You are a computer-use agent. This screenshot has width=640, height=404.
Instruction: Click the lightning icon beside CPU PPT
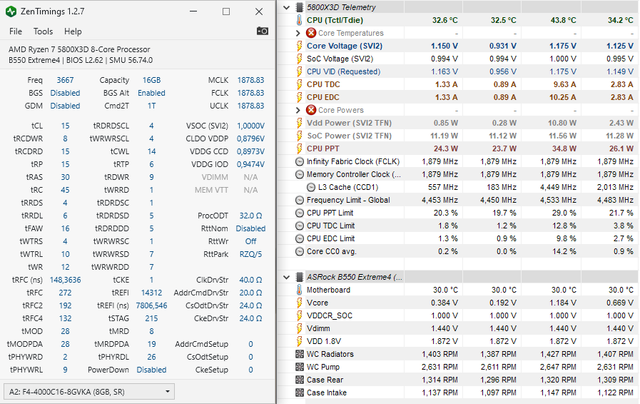[x=299, y=149]
